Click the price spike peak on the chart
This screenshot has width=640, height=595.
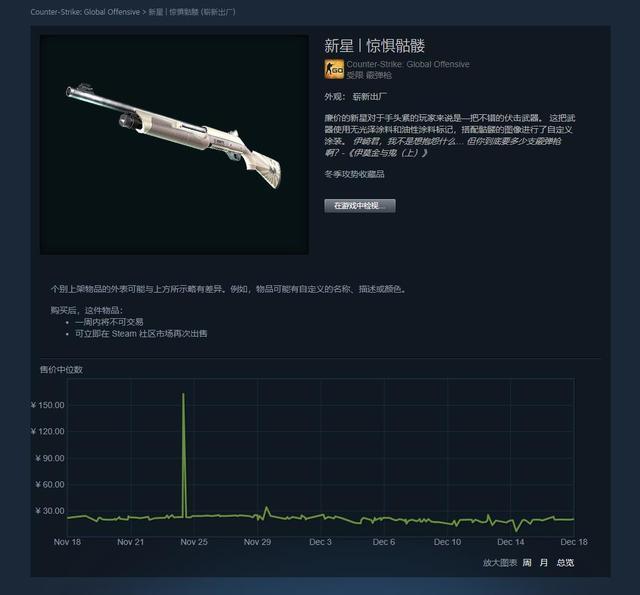pos(183,394)
